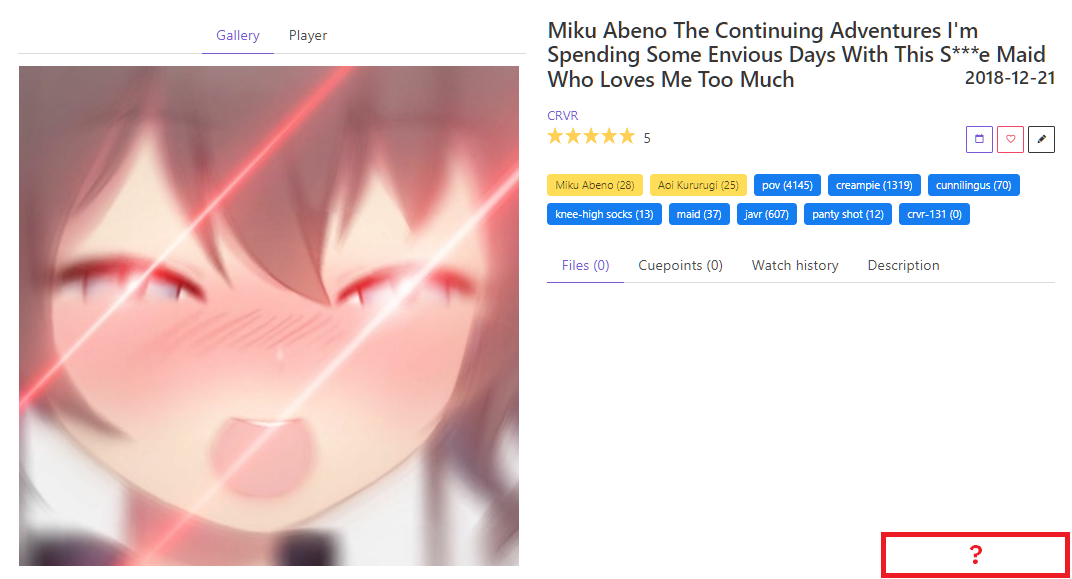Set rating to the fifth star
The width and height of the screenshot is (1072, 579).
tap(627, 137)
